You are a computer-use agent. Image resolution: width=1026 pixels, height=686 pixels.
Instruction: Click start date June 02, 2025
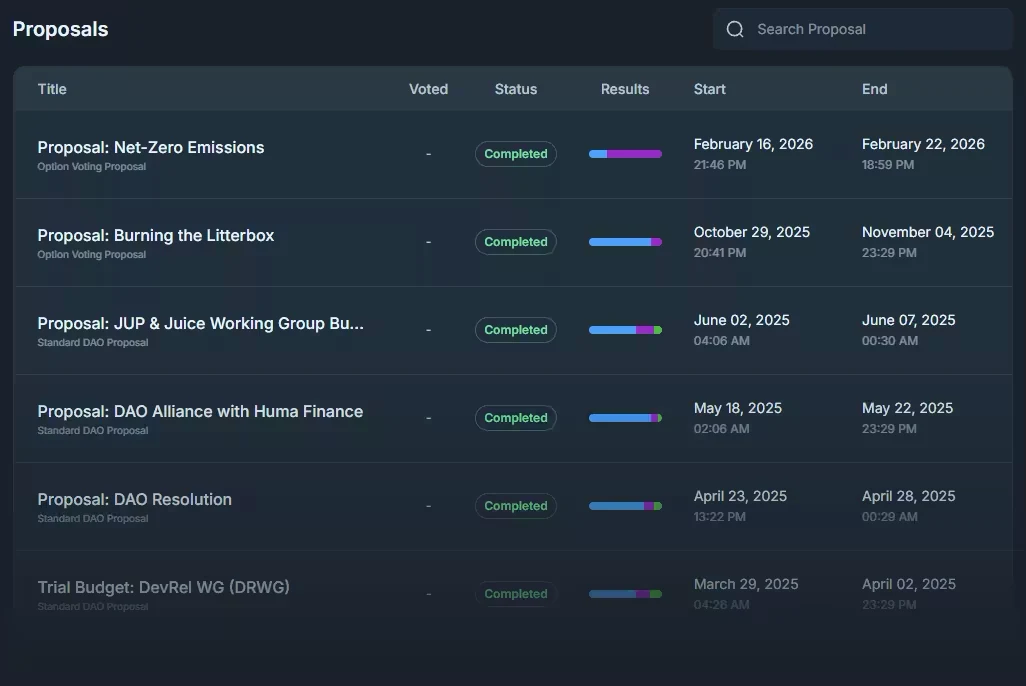pos(741,320)
